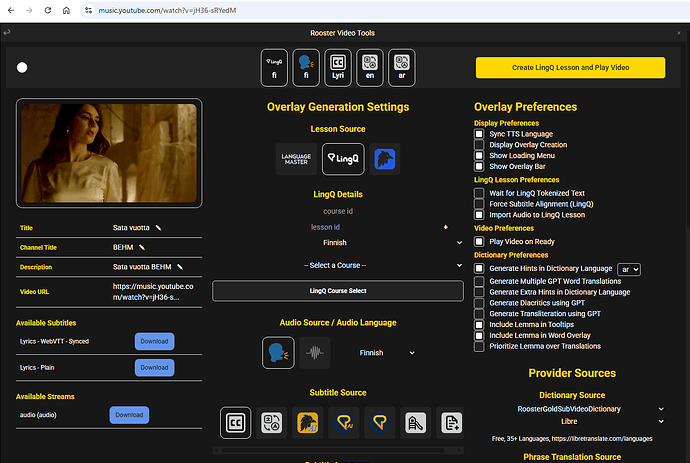Select the speaking-head TTS icon under Audio Source
Viewport: 690px width, 463px height.
click(278, 353)
